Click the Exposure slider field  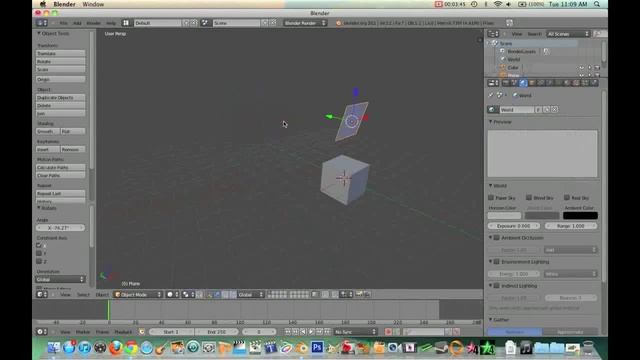coord(514,226)
